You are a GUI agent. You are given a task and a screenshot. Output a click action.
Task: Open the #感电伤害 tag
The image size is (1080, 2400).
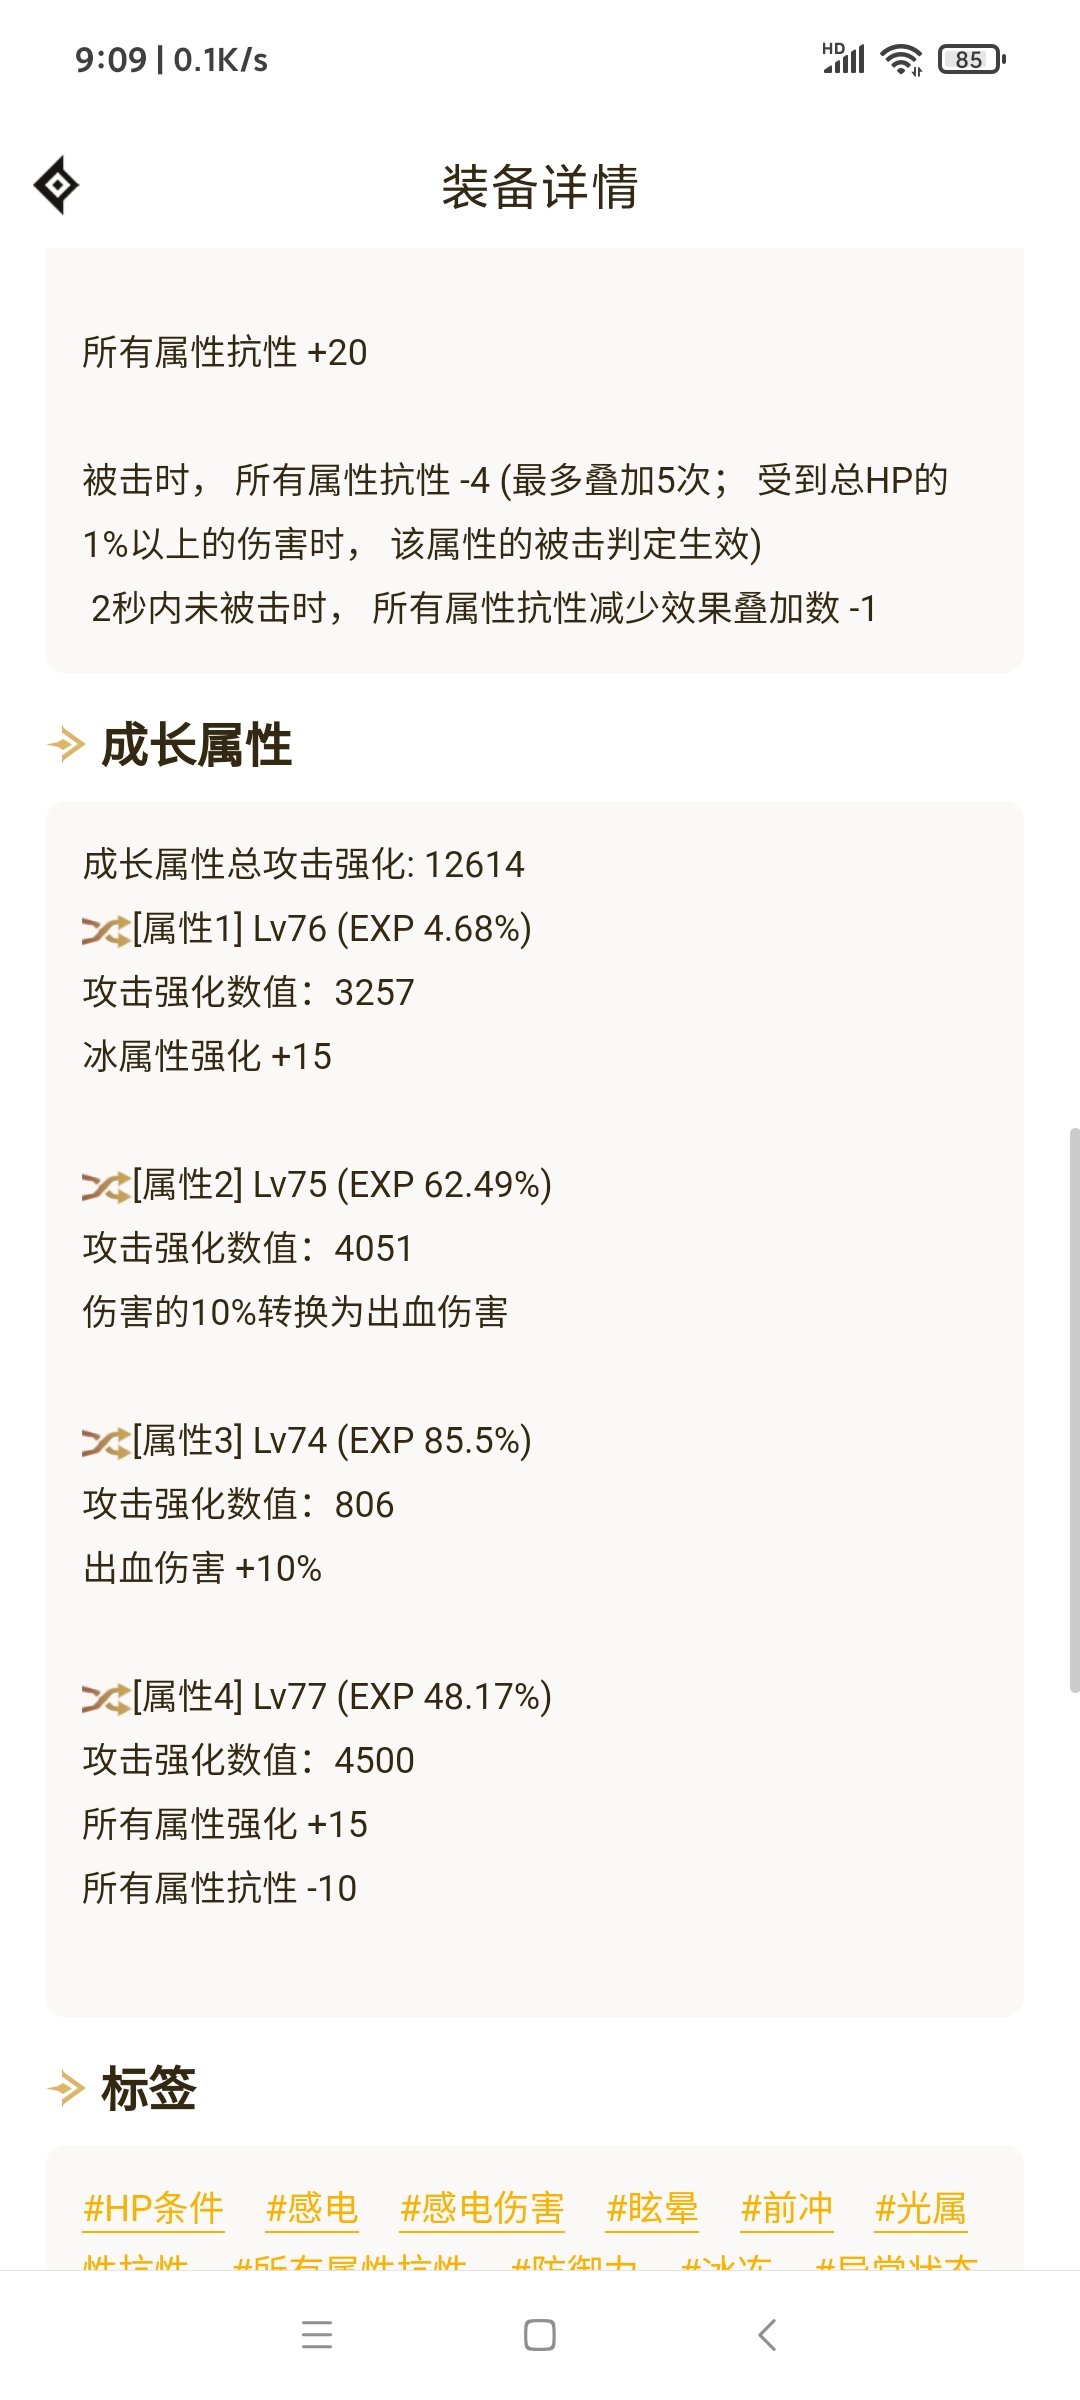[x=482, y=2208]
